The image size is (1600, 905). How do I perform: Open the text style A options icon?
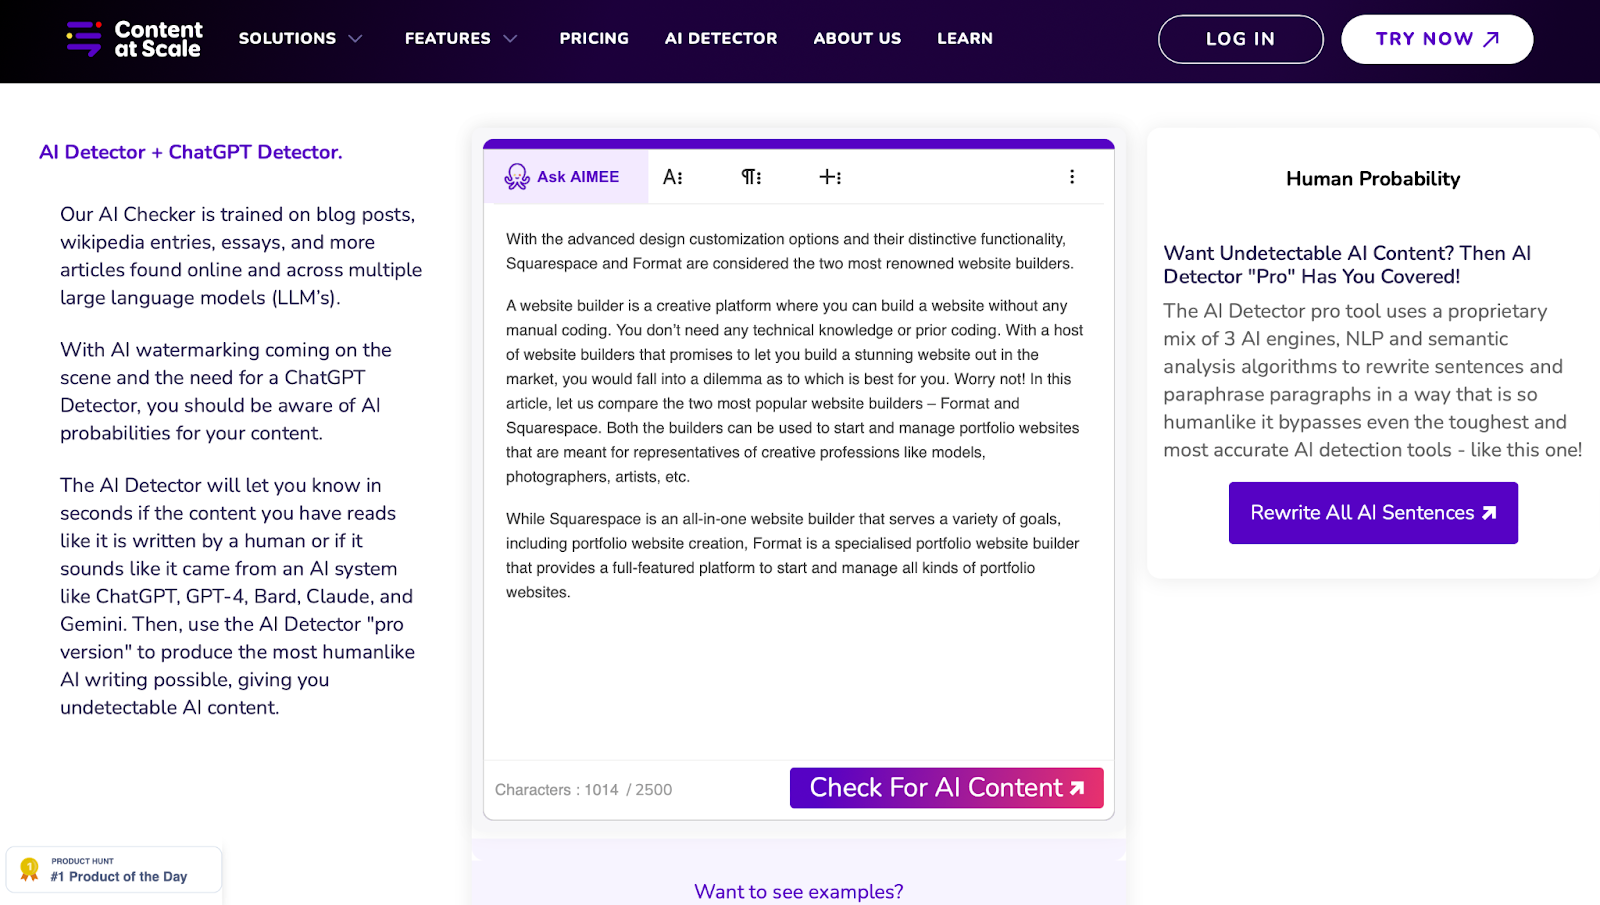coord(673,177)
